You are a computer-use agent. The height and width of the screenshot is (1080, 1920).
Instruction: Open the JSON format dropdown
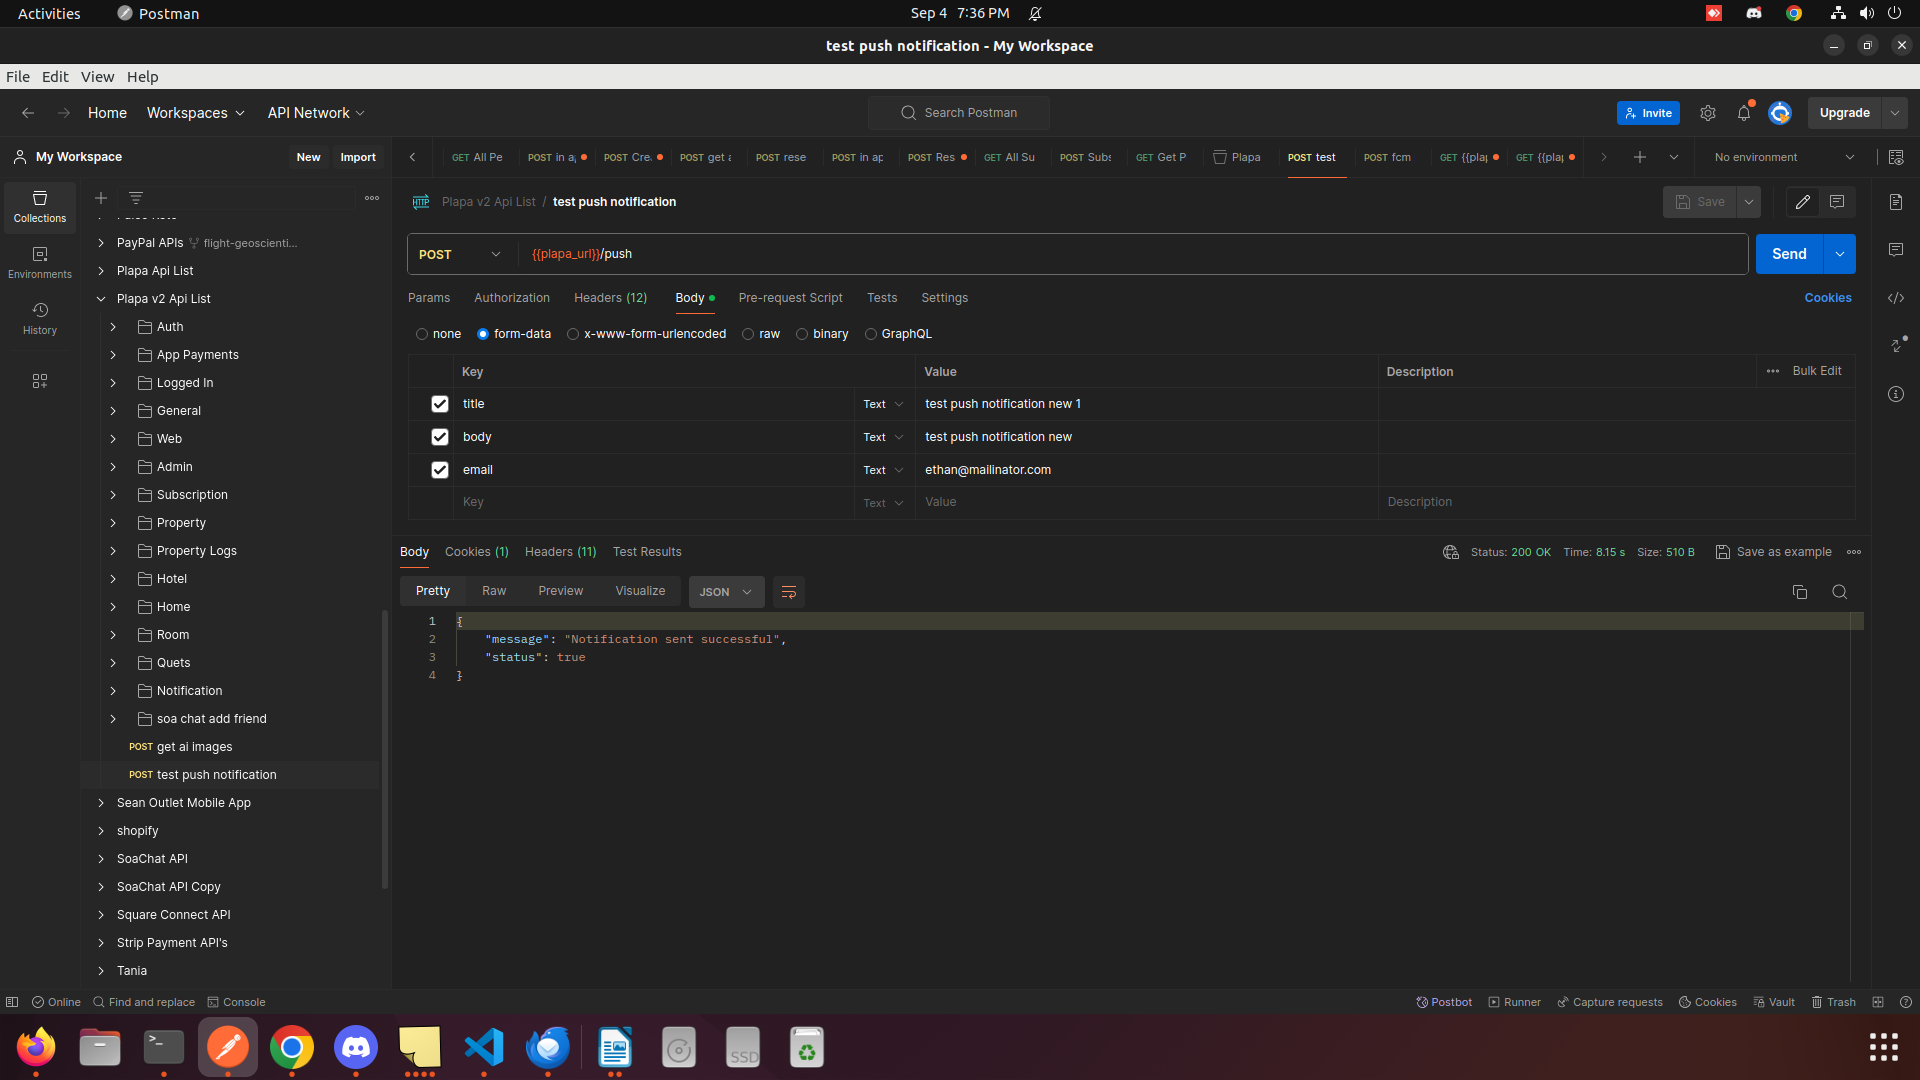coord(726,592)
